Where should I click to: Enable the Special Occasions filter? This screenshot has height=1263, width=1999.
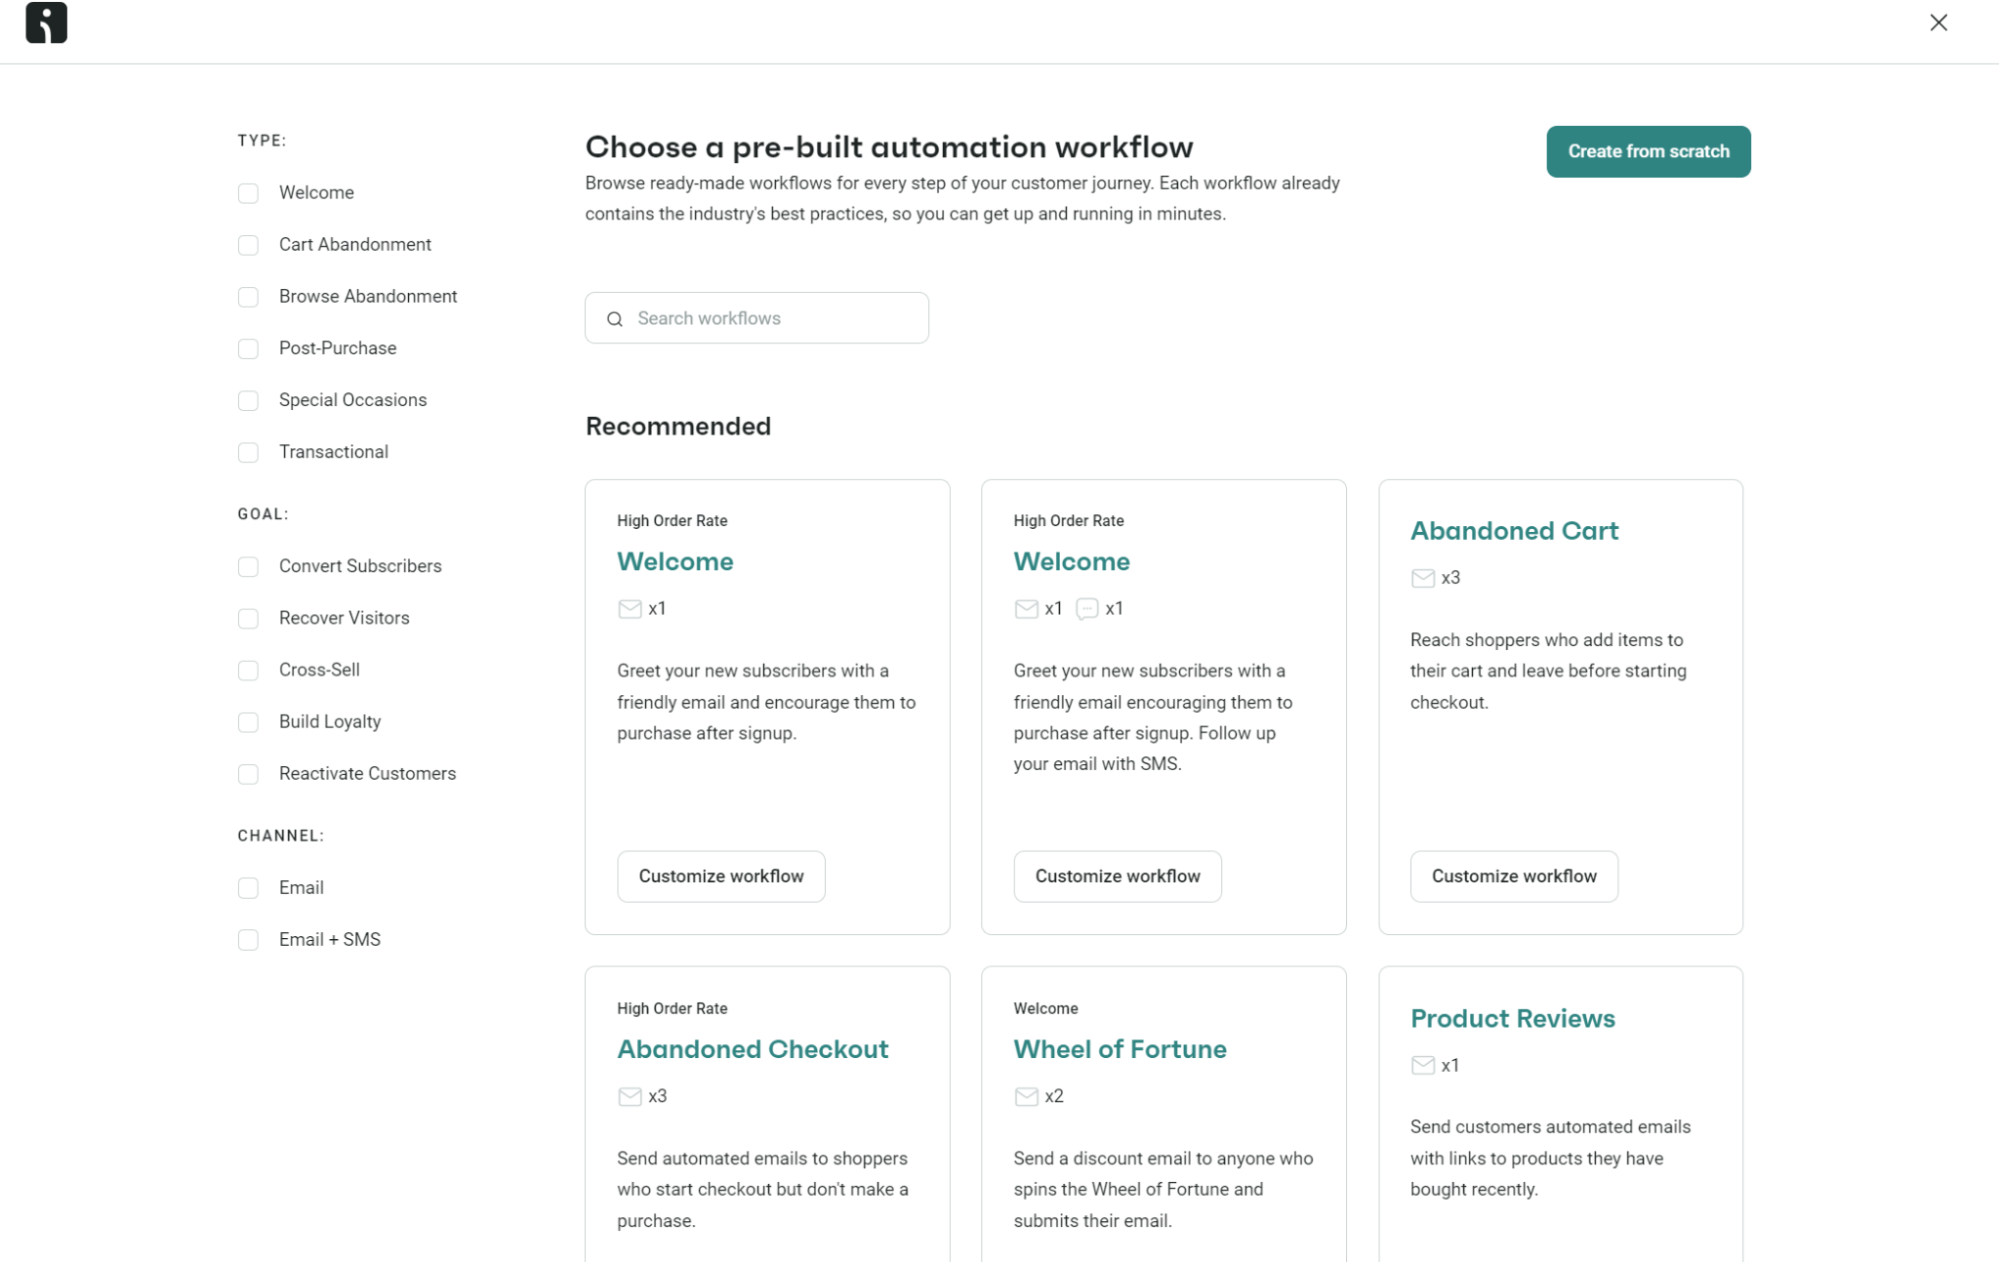[248, 400]
